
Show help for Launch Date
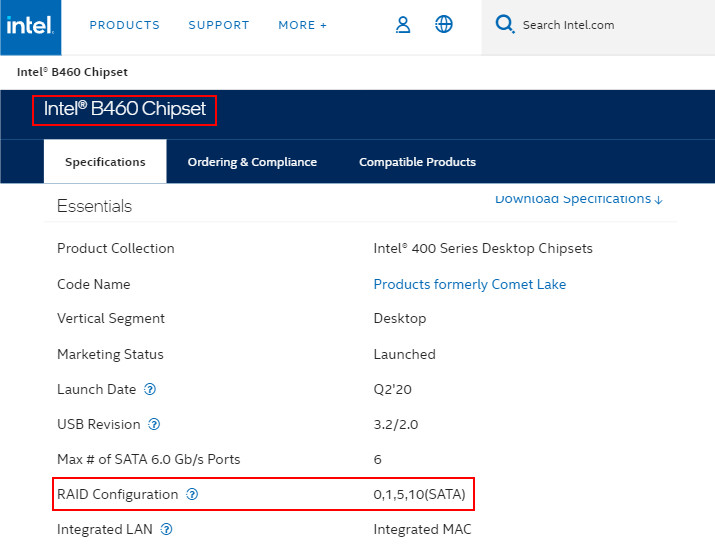coord(150,389)
